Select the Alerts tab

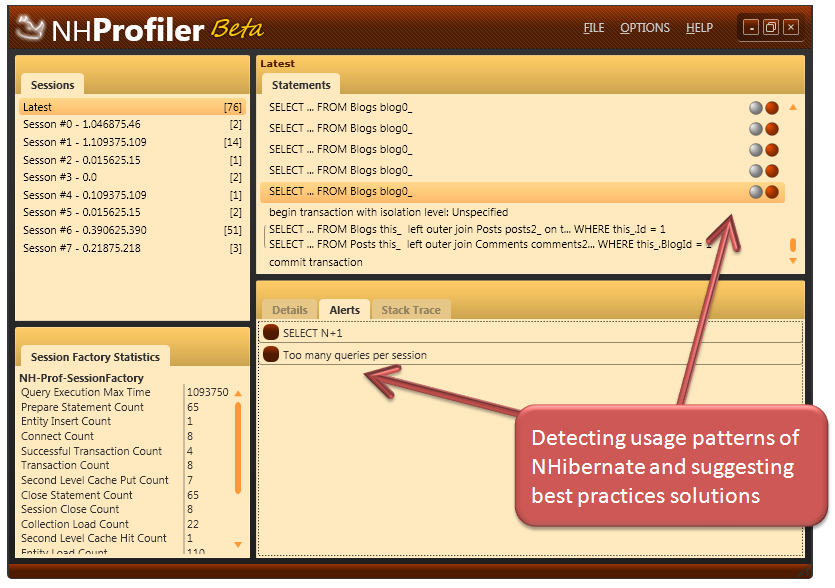(x=345, y=310)
